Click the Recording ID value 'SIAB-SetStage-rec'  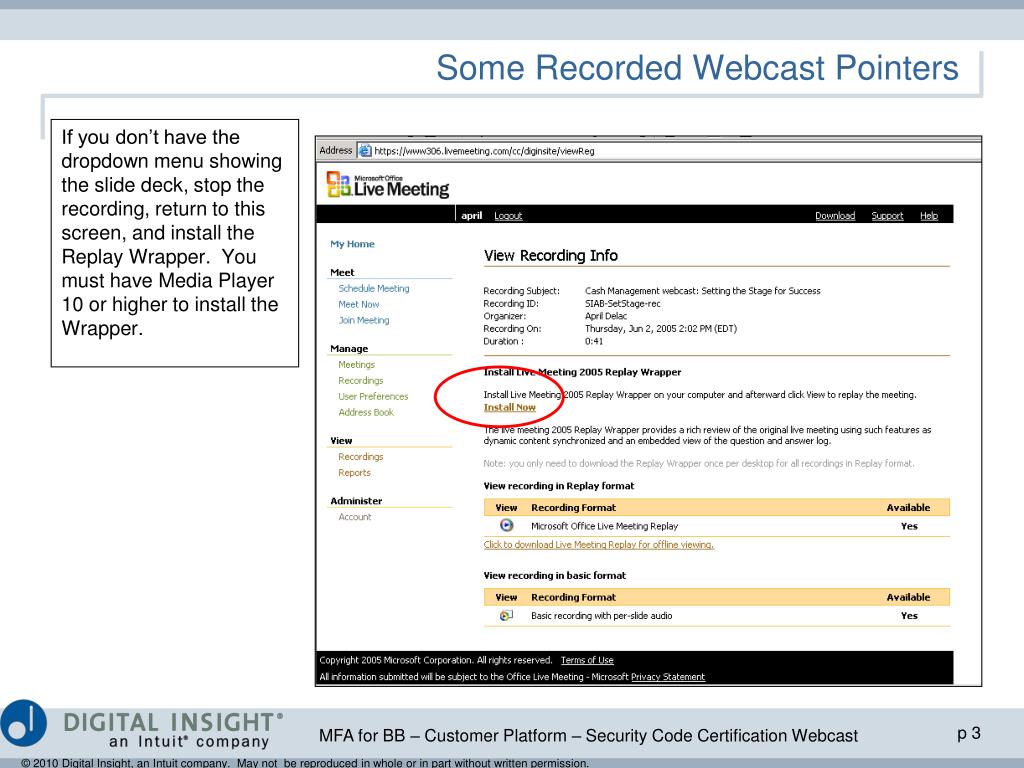pyautogui.click(x=622, y=304)
